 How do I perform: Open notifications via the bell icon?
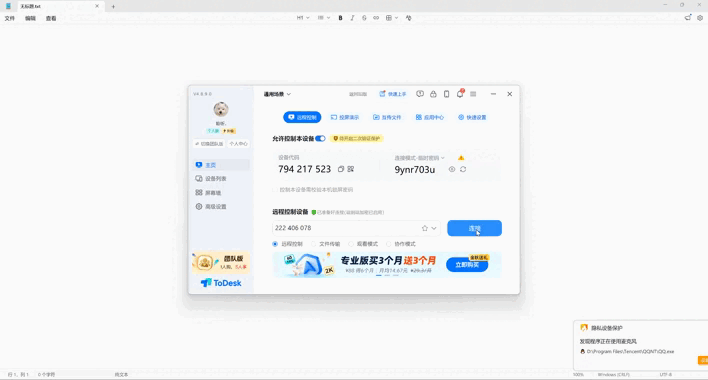point(460,94)
